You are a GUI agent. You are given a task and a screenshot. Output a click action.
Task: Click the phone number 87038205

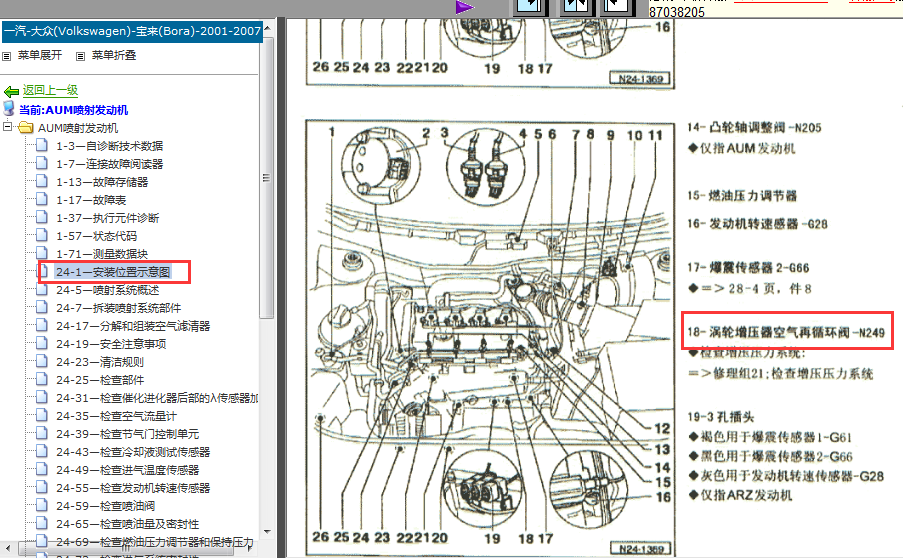click(x=677, y=12)
